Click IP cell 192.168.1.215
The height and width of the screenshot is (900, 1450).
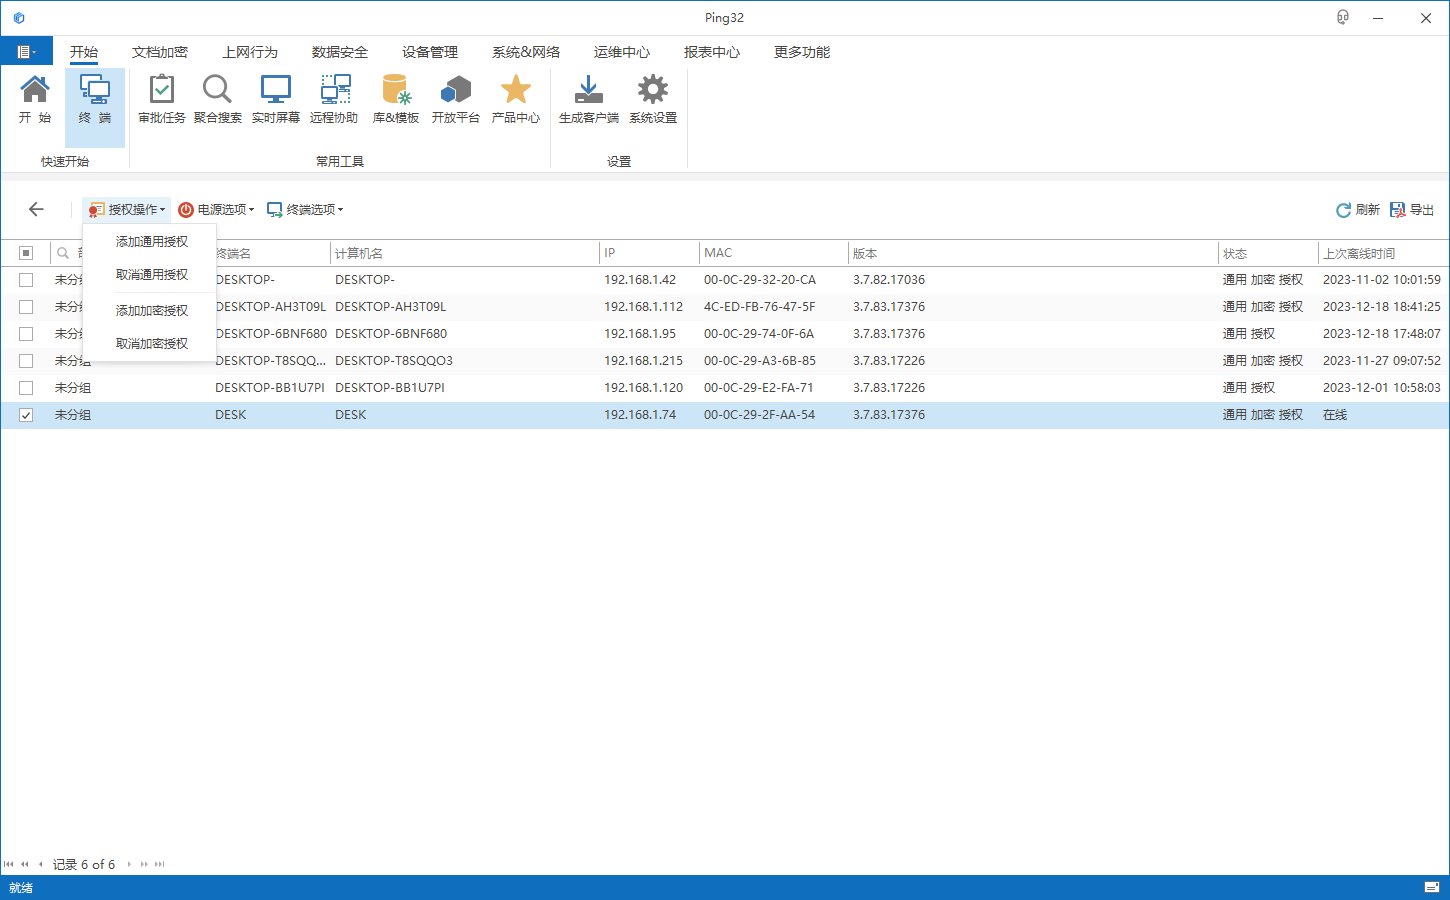pos(643,361)
